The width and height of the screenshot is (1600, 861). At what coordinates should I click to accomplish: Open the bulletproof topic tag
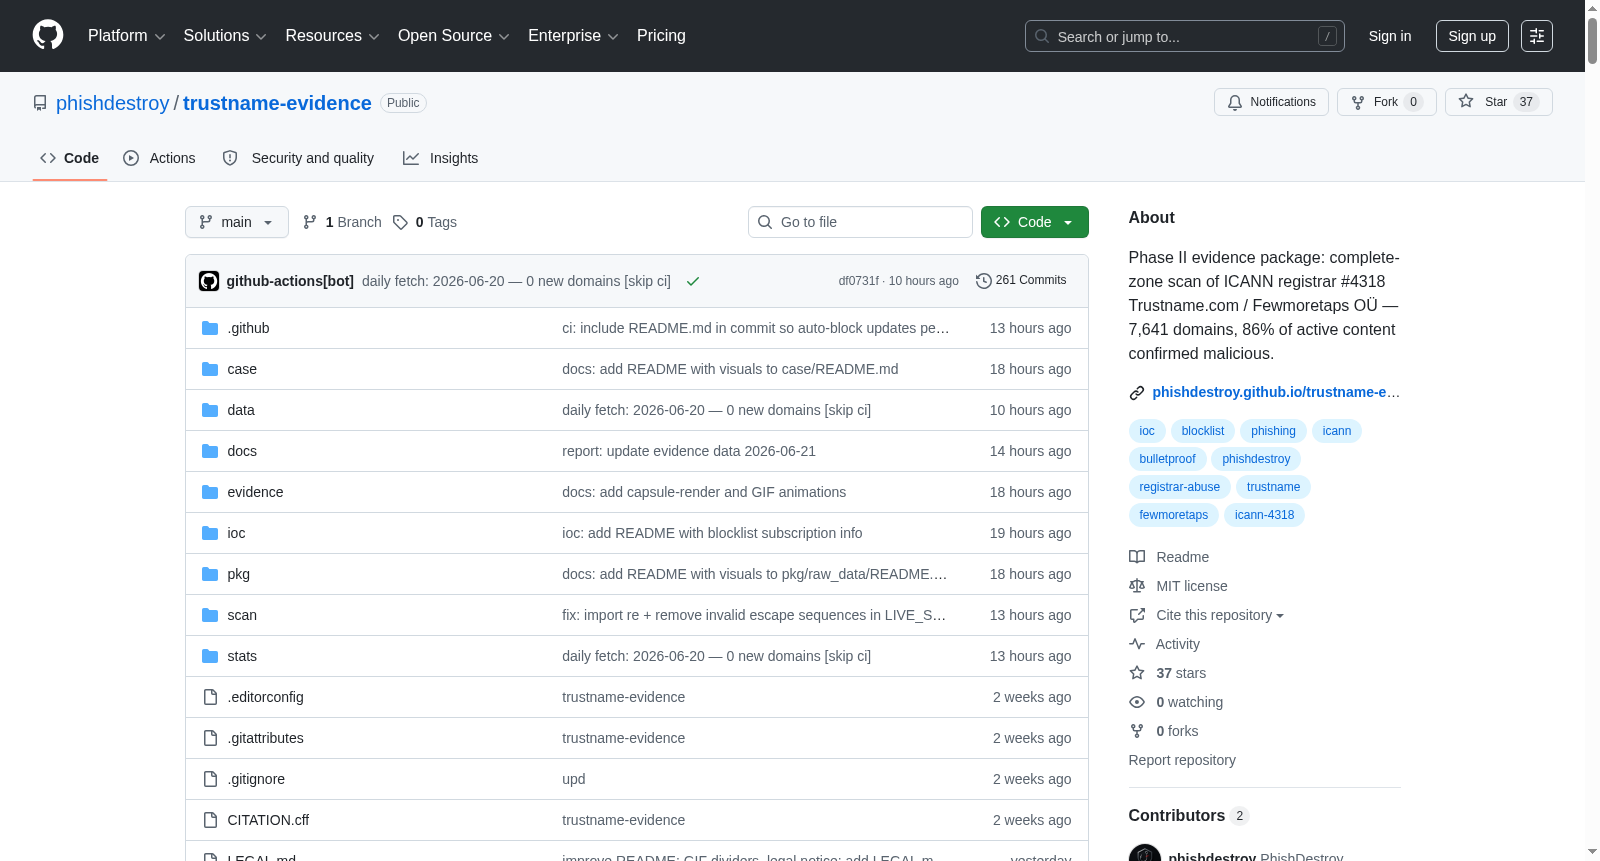(x=1167, y=459)
